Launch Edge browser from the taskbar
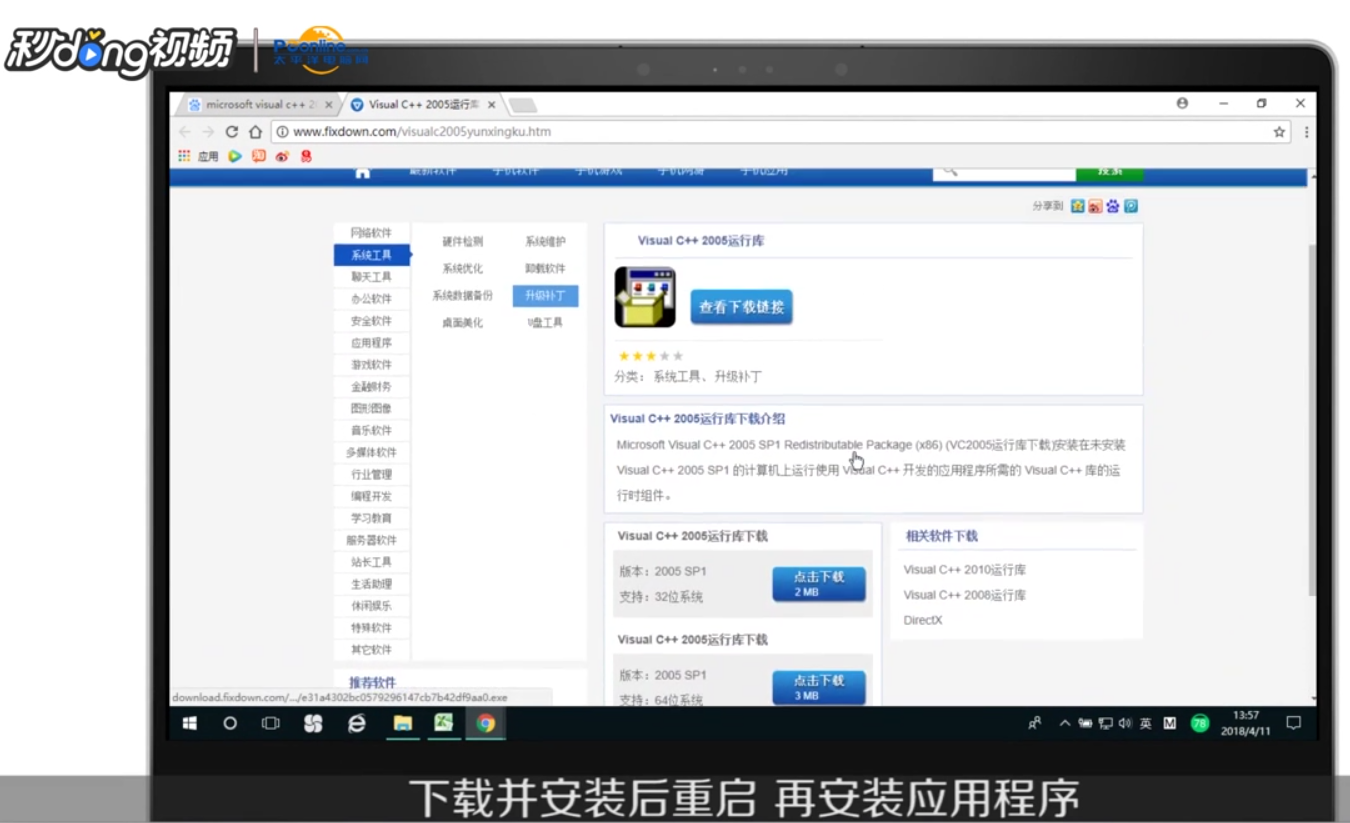The image size is (1350, 823). coord(356,722)
